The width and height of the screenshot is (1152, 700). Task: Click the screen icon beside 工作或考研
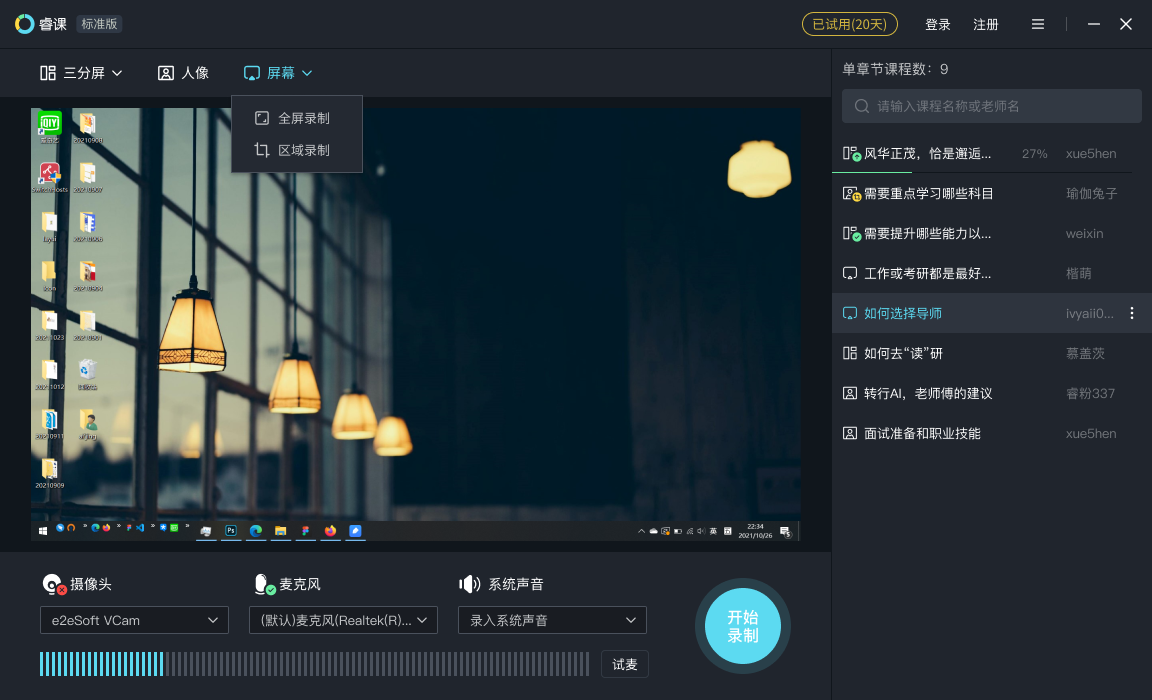[850, 273]
